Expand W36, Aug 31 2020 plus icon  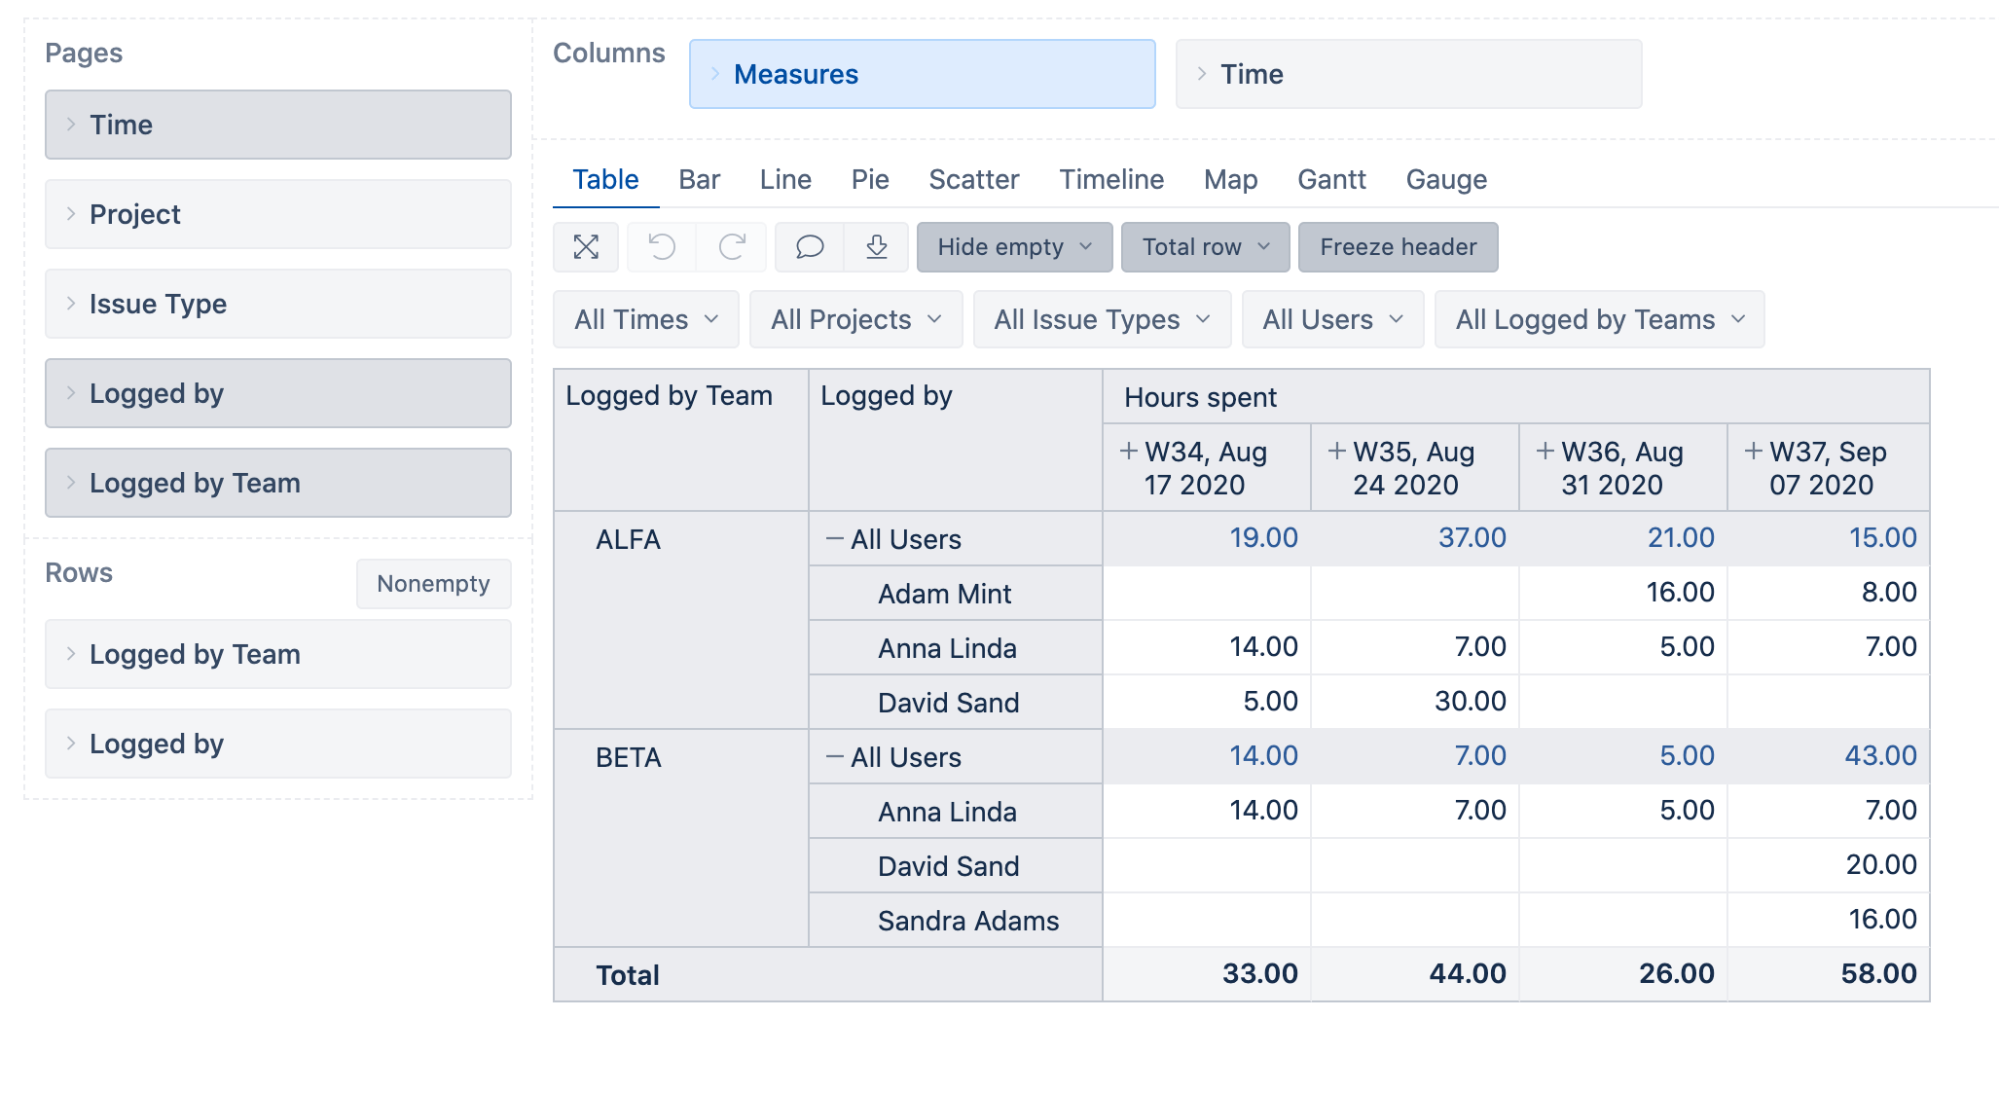[x=1545, y=451]
